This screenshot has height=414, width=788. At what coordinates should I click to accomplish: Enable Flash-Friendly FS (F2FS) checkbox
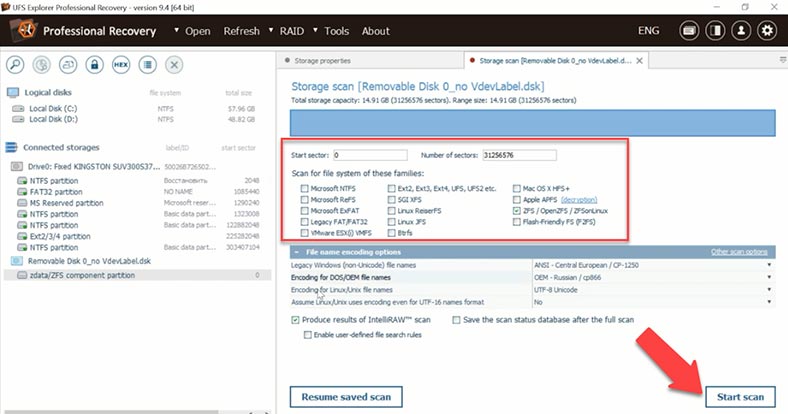(x=517, y=222)
